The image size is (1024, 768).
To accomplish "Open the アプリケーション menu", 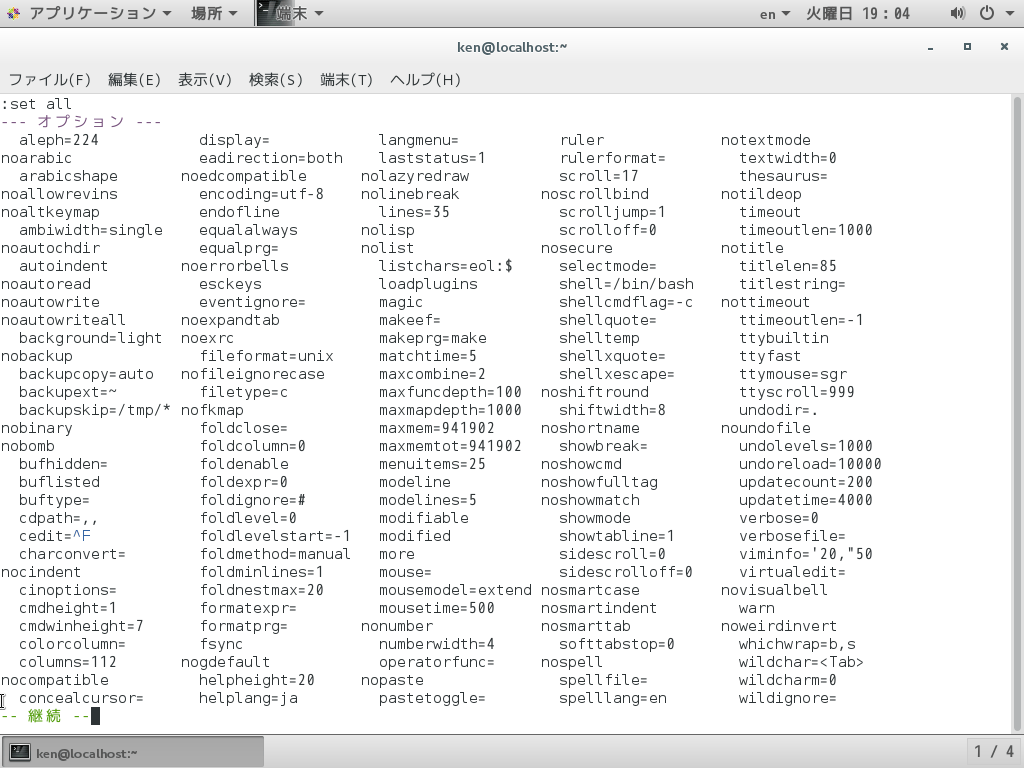I will pyautogui.click(x=99, y=13).
